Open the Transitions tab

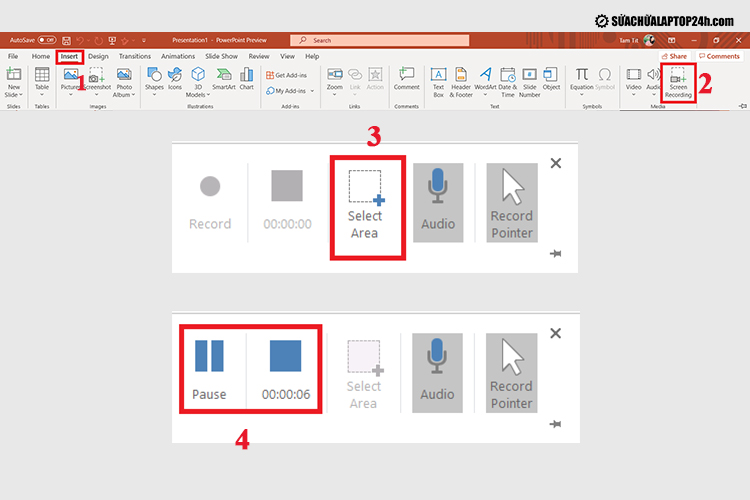[135, 56]
